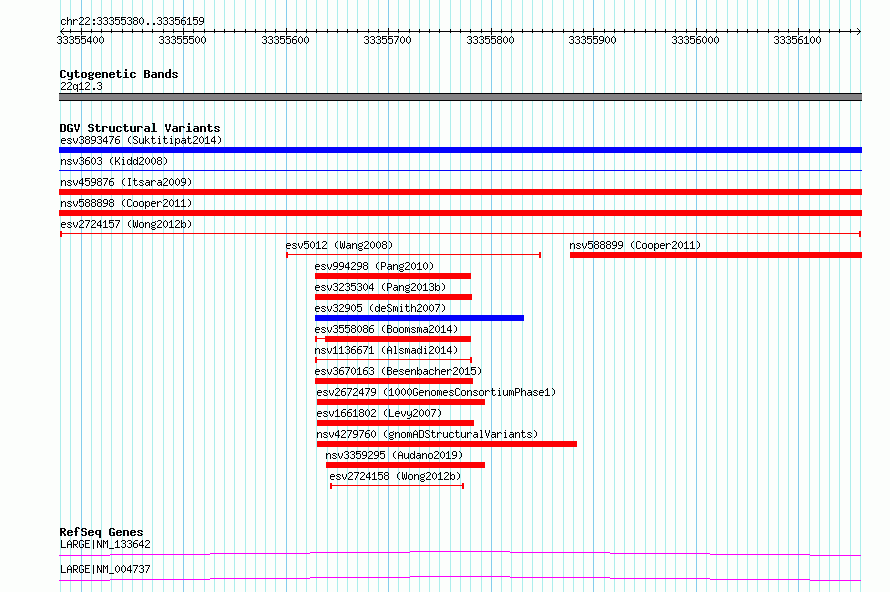Click the esv3558086 (Boomsma2014) label
The height and width of the screenshot is (592, 890).
pos(386,329)
